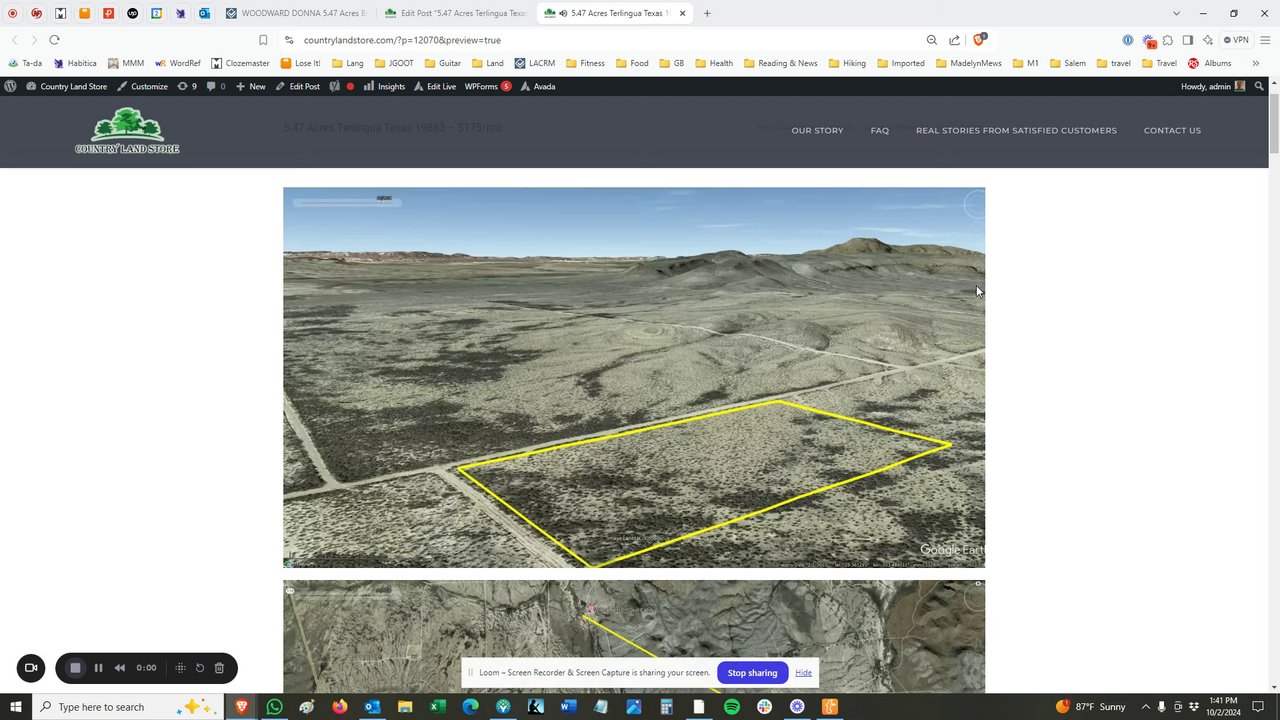
Task: Click the bookmark icon in the address bar
Action: (263, 40)
